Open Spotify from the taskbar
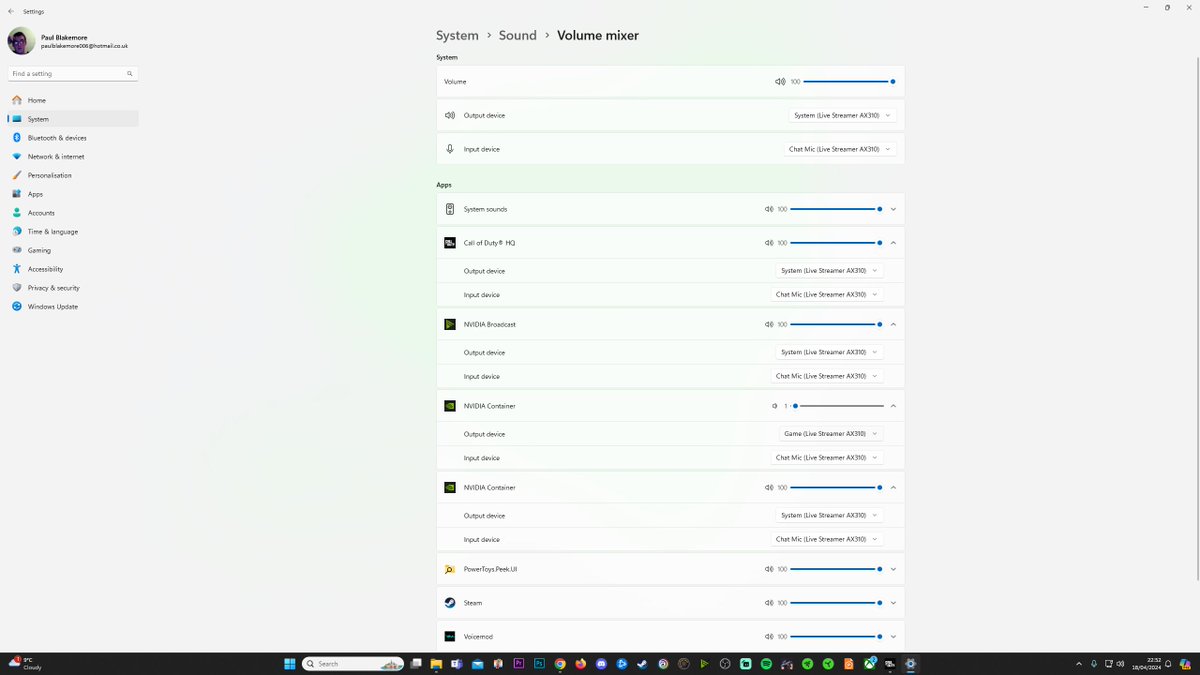Screen dimensions: 1200x675 tap(766, 663)
